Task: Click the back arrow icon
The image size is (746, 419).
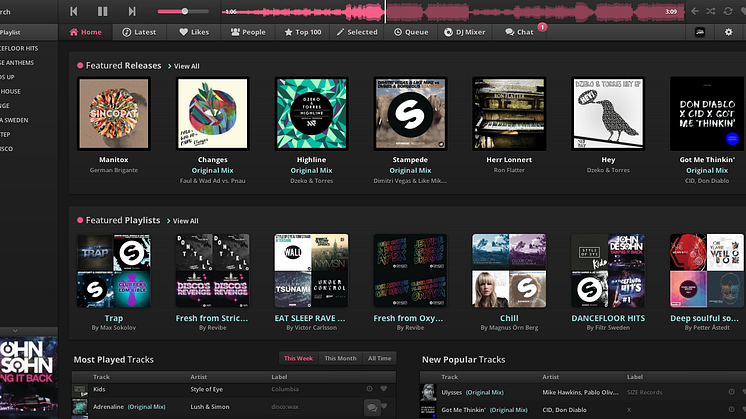Action: 695,11
